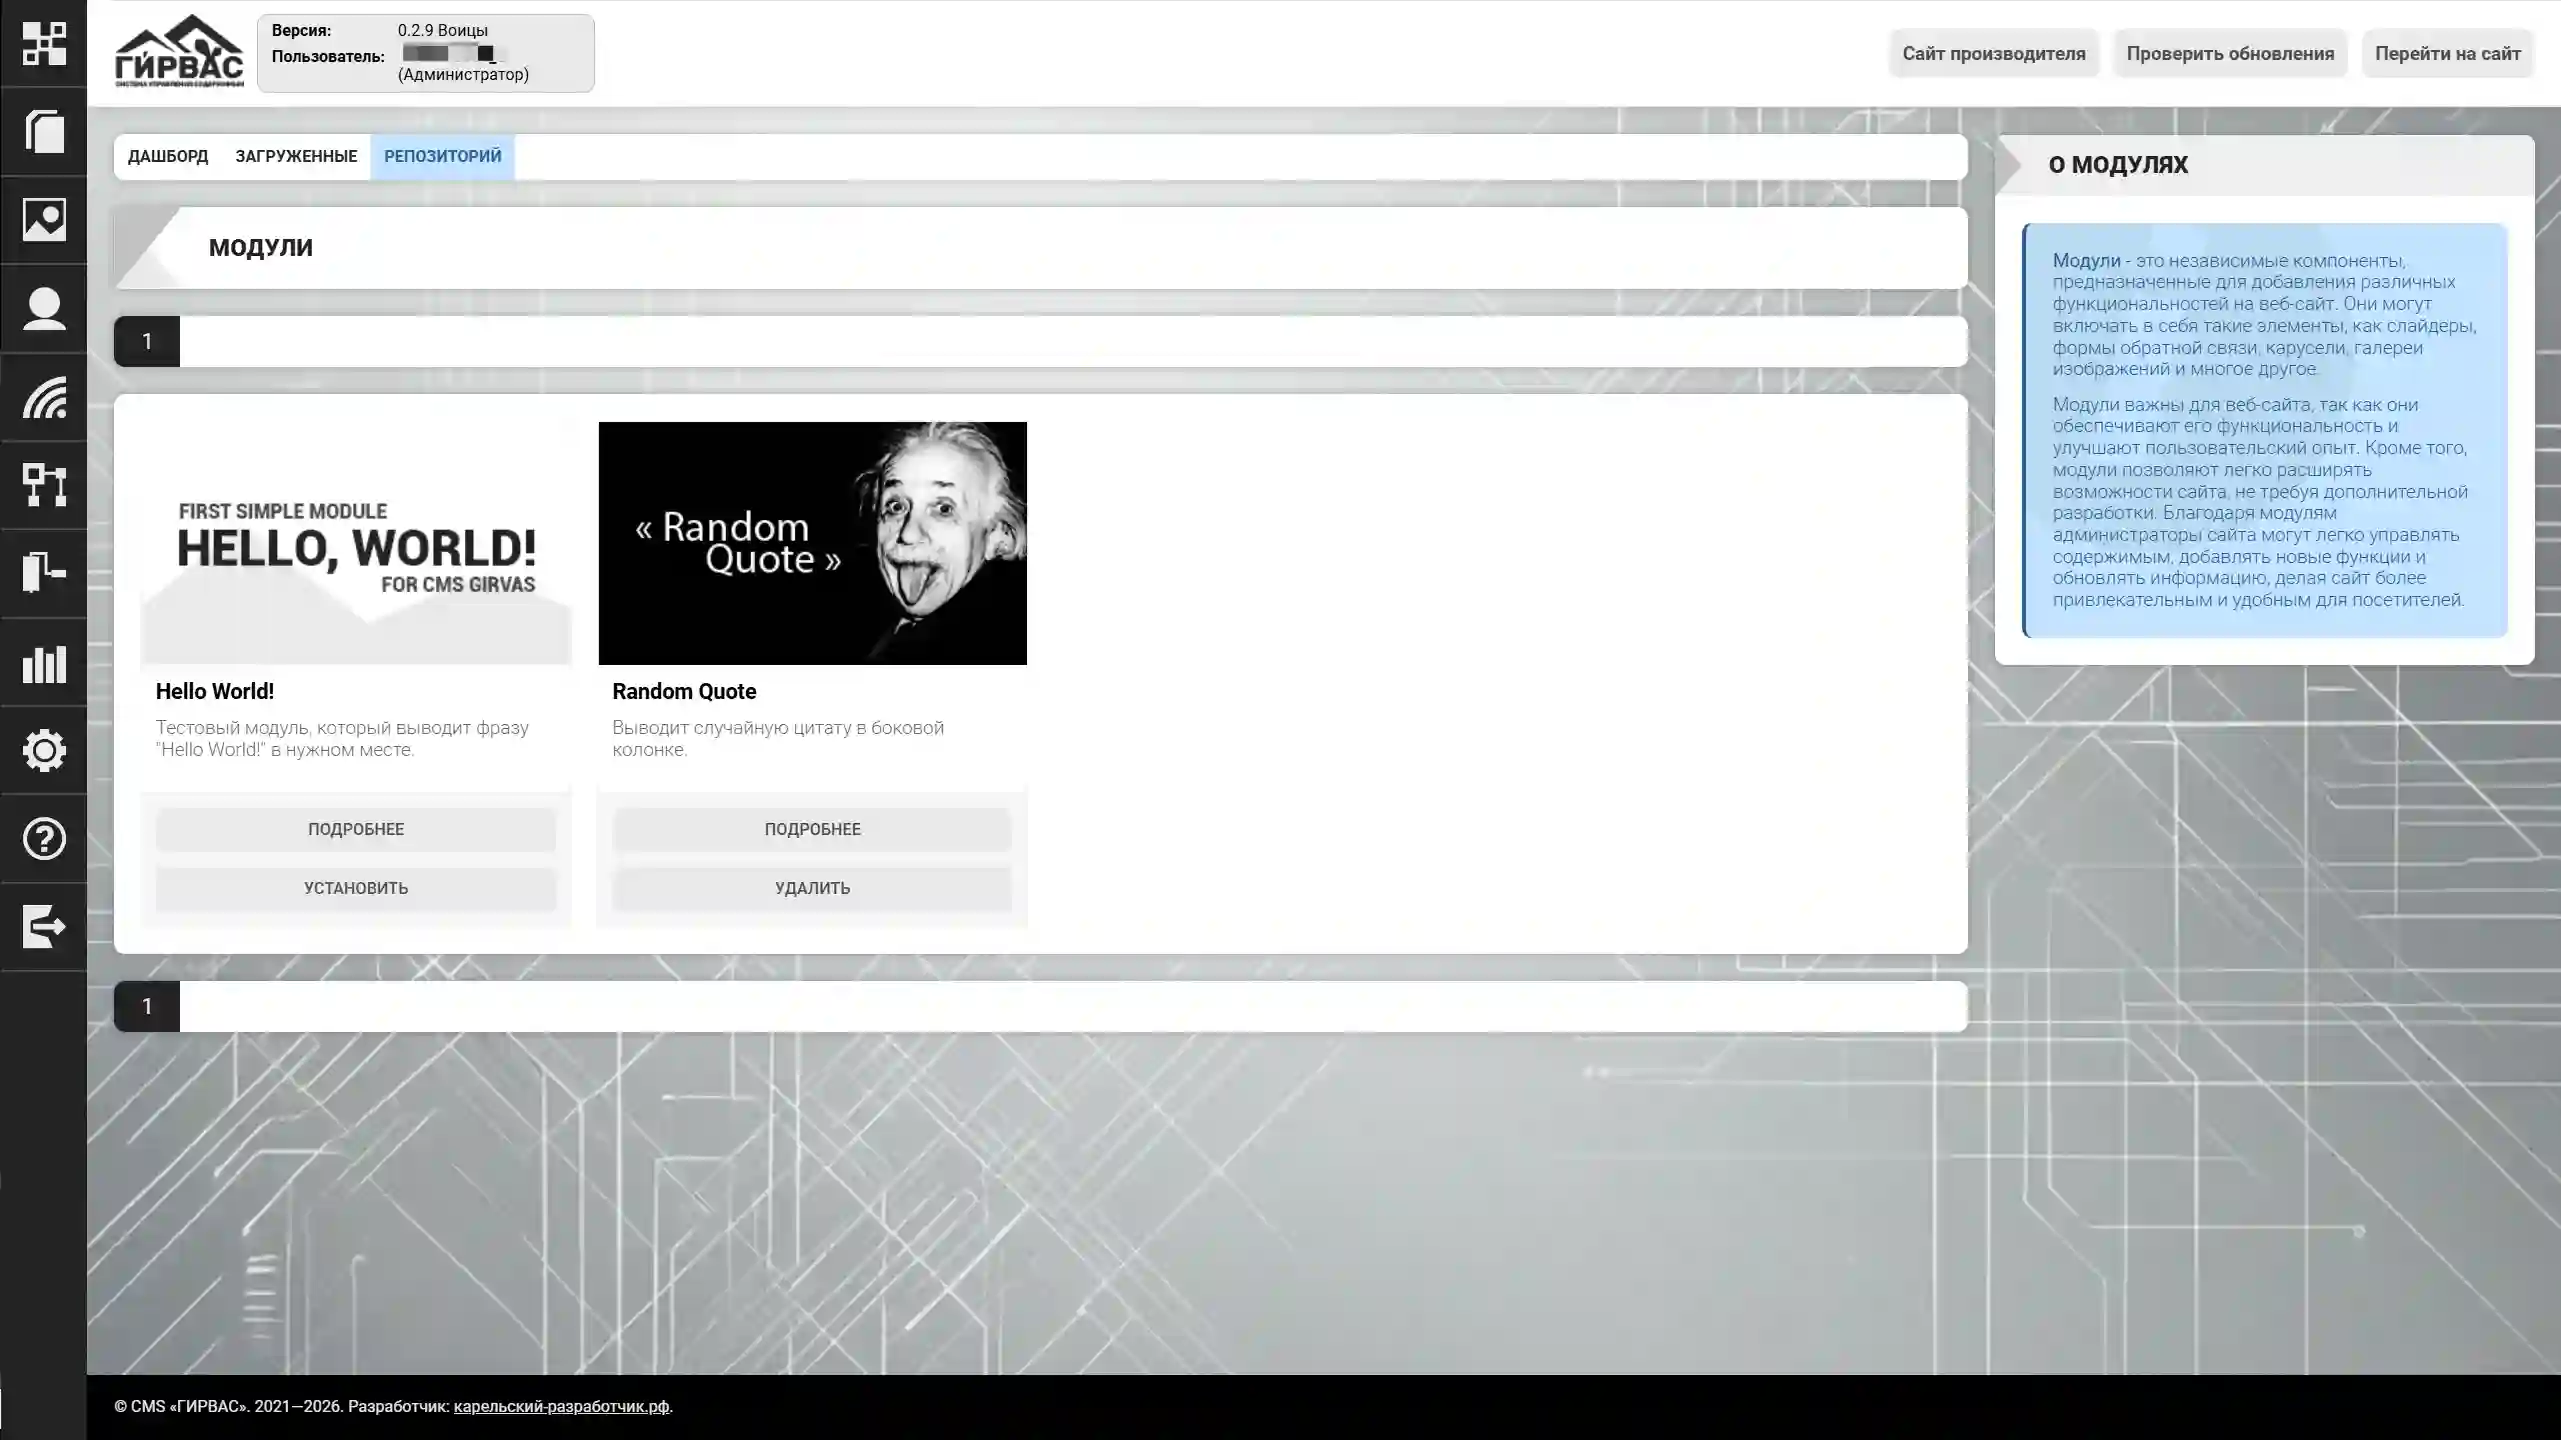Click the RSS feed sidebar icon
Viewport: 2561px width, 1440px height.
[x=44, y=397]
